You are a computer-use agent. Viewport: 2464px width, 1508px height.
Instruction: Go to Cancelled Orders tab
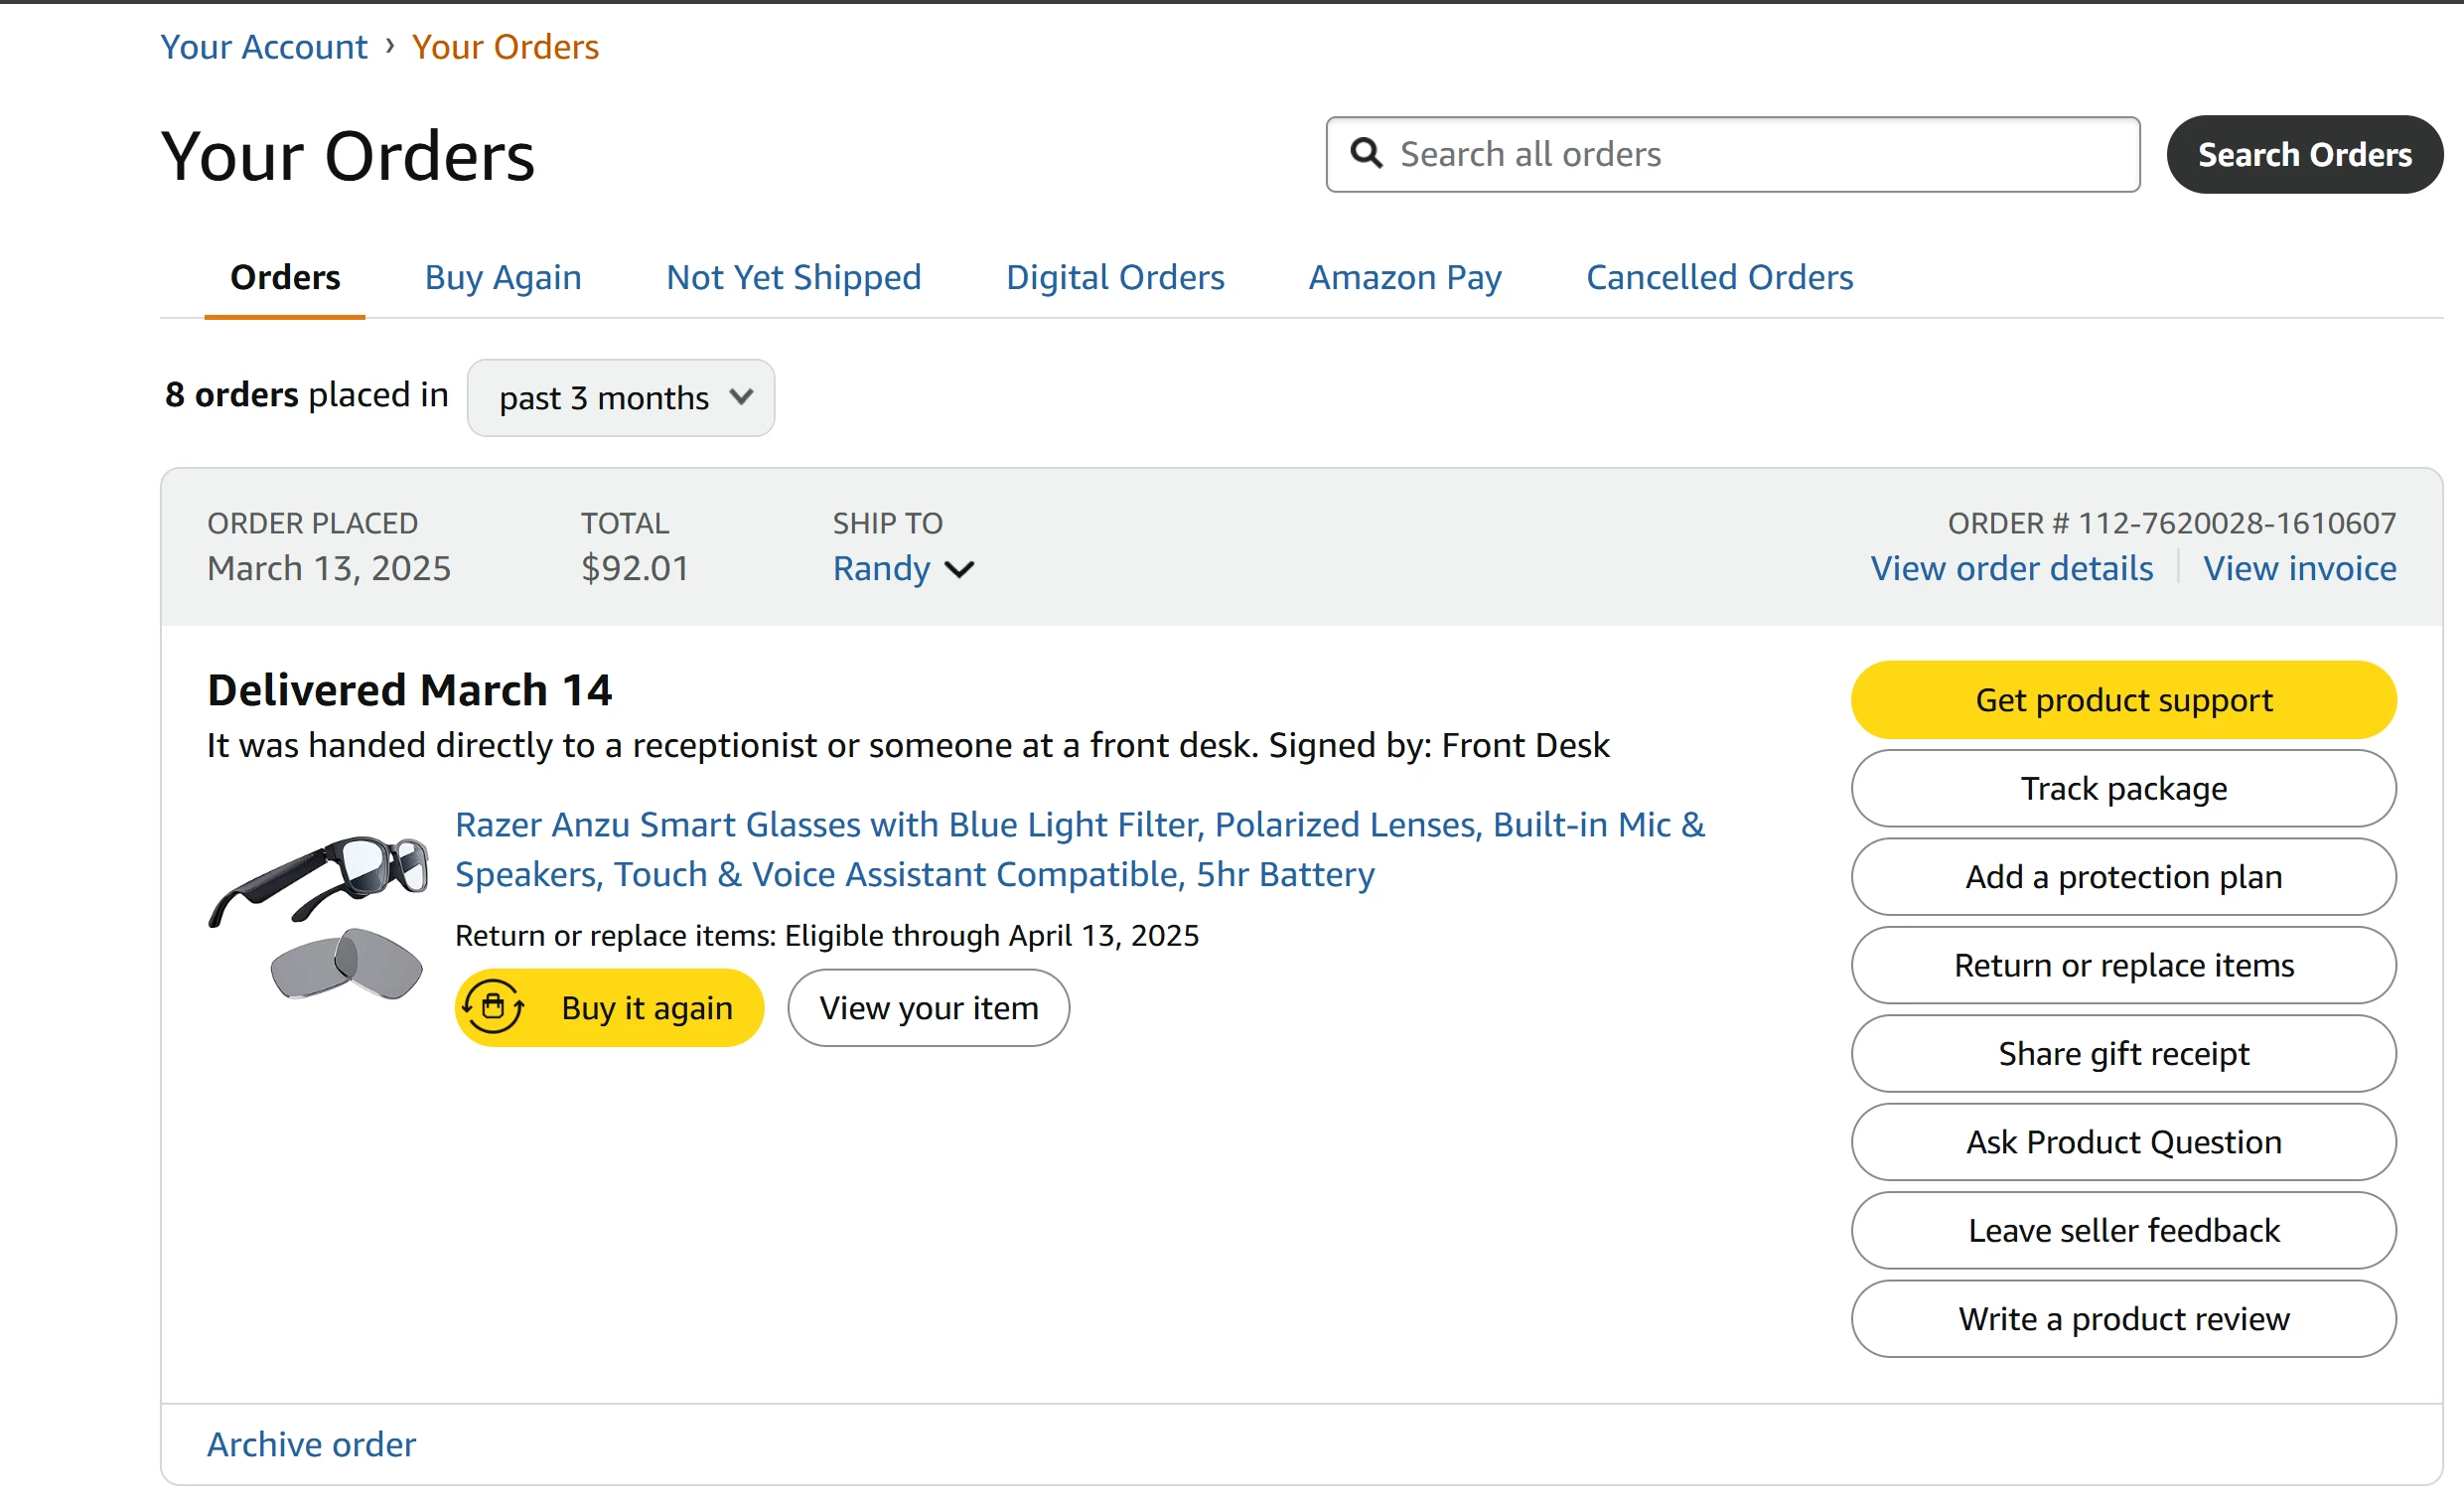1718,277
